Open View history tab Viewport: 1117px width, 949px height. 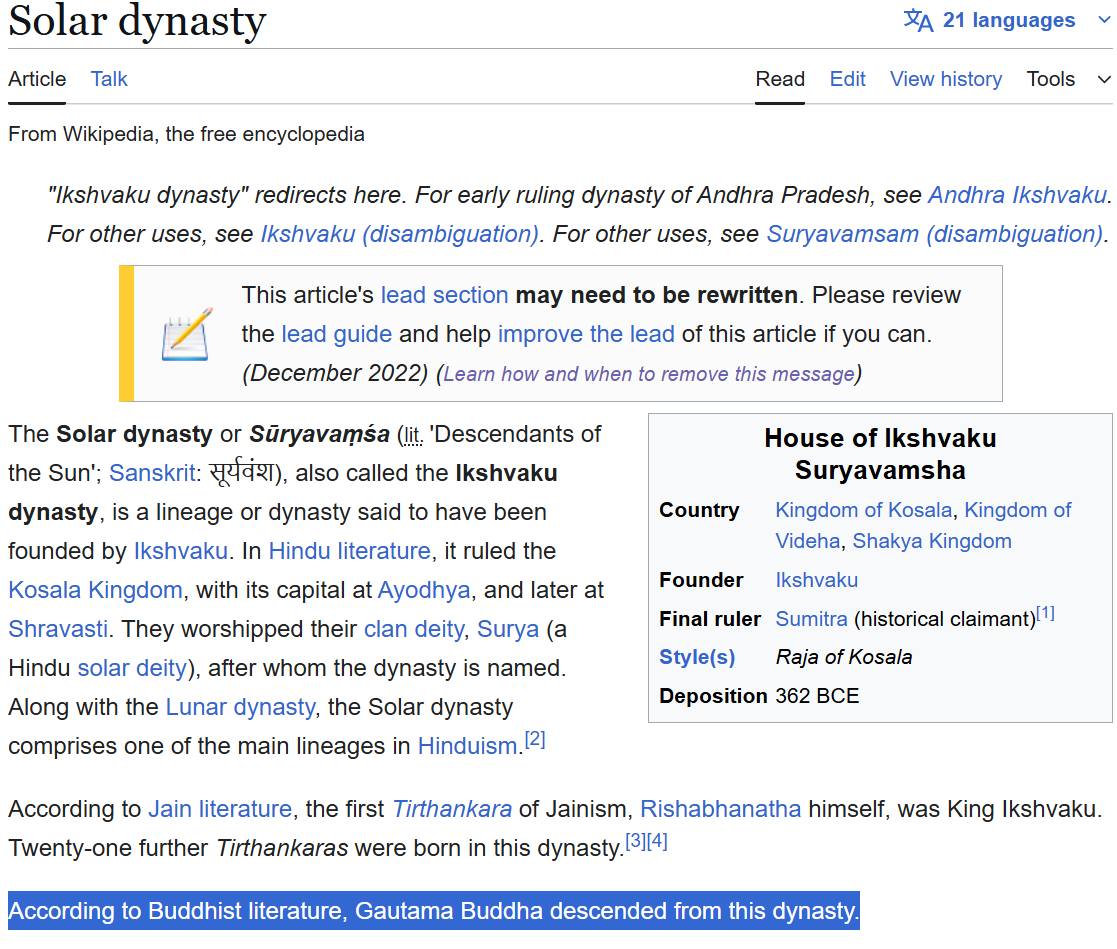tap(945, 79)
